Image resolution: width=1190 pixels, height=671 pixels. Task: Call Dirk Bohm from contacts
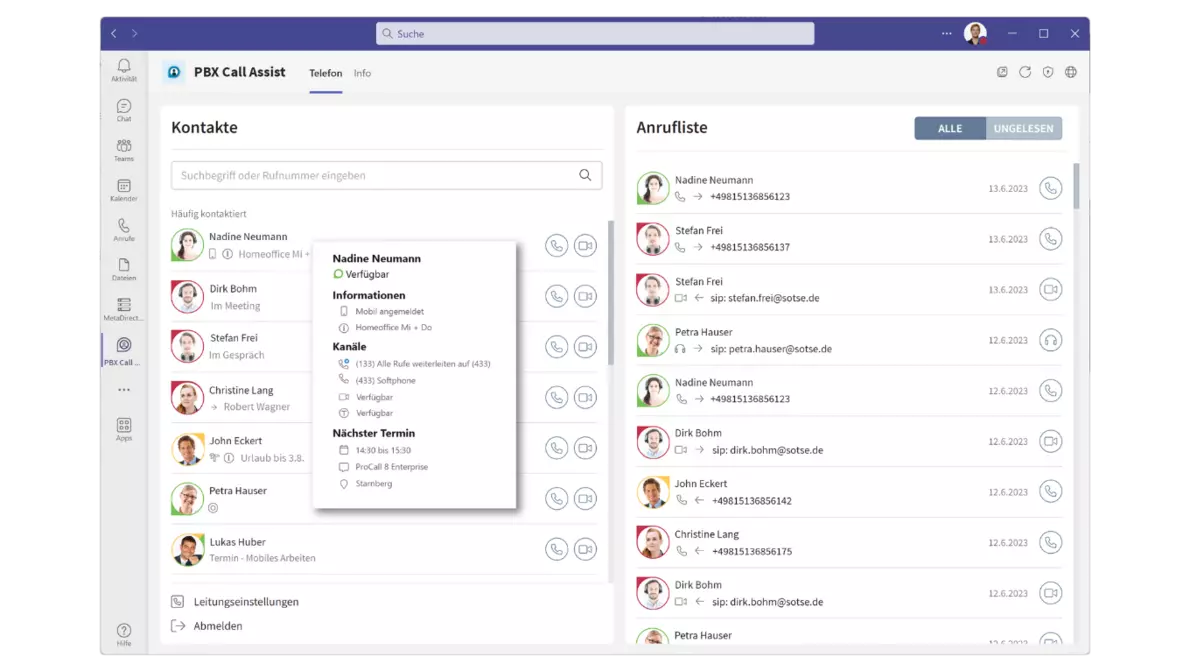click(x=556, y=296)
